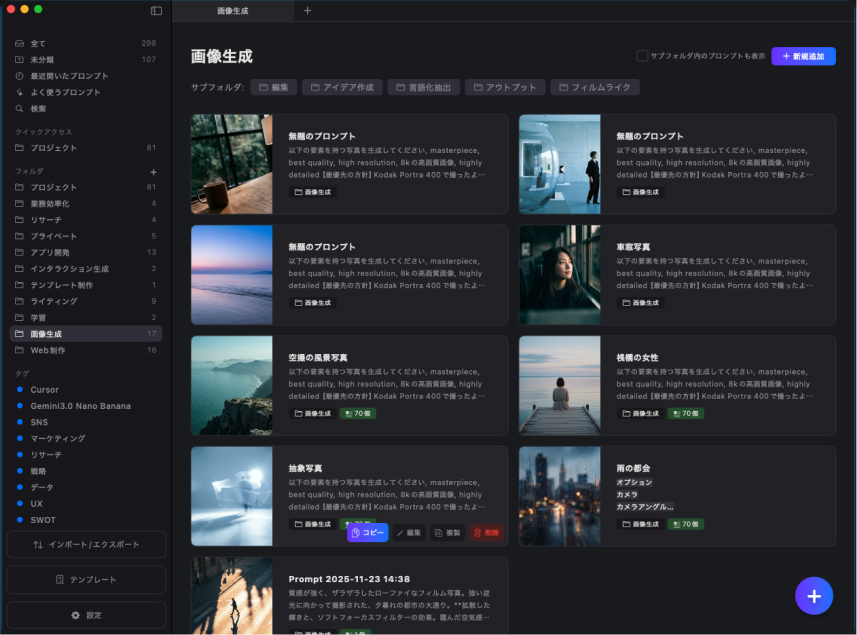Open 全て prompts in sidebar
Viewport: 857px width, 635px height.
(x=86, y=43)
